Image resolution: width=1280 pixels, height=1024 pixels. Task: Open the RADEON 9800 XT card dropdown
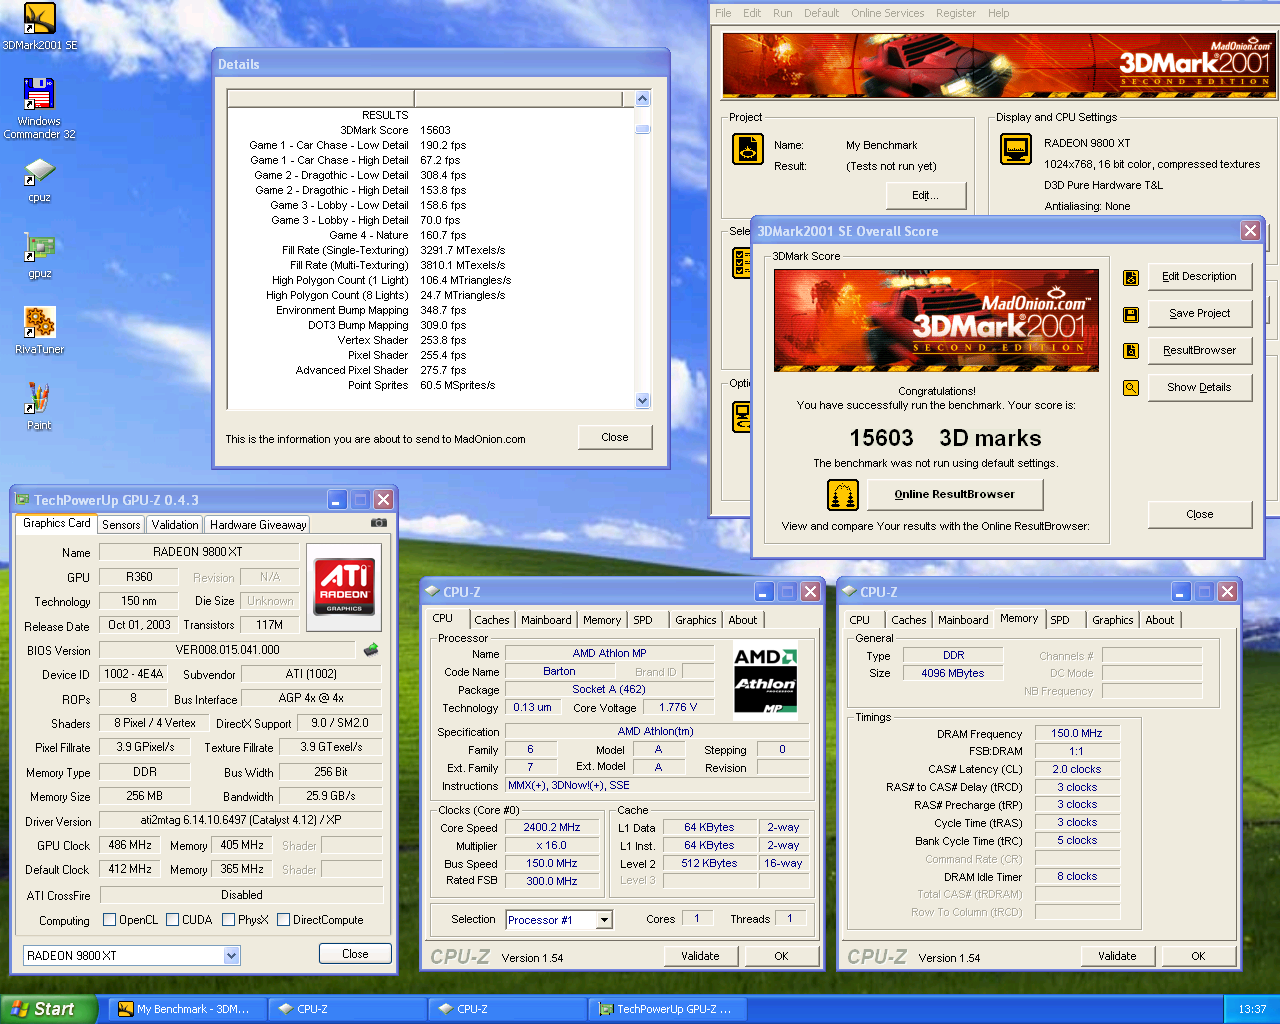coord(231,956)
